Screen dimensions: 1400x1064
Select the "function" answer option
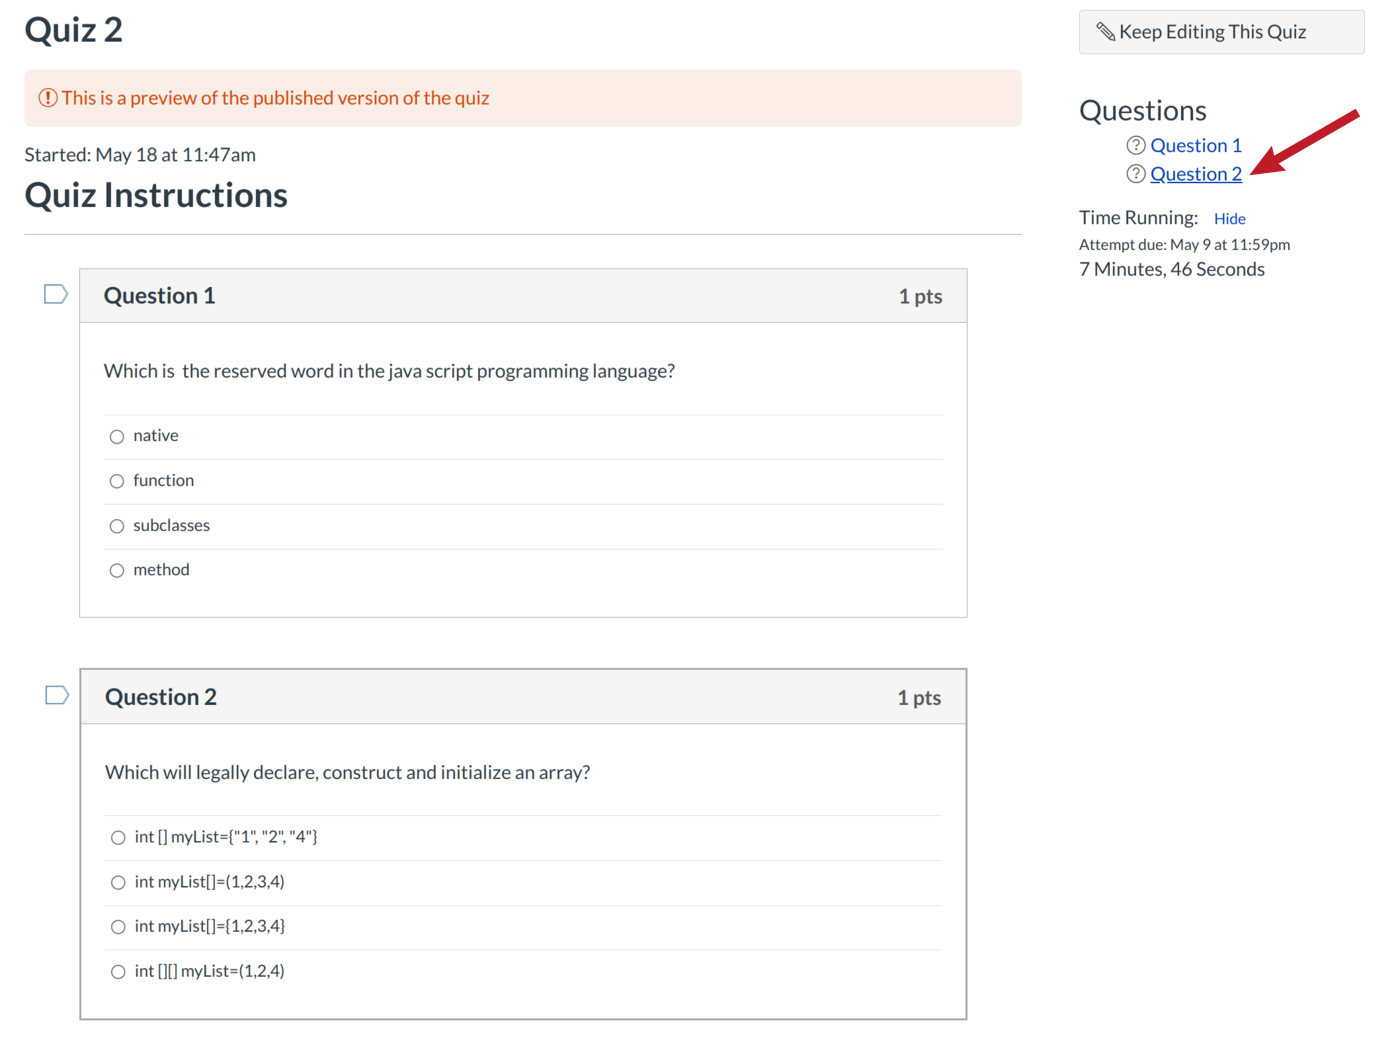pyautogui.click(x=117, y=481)
